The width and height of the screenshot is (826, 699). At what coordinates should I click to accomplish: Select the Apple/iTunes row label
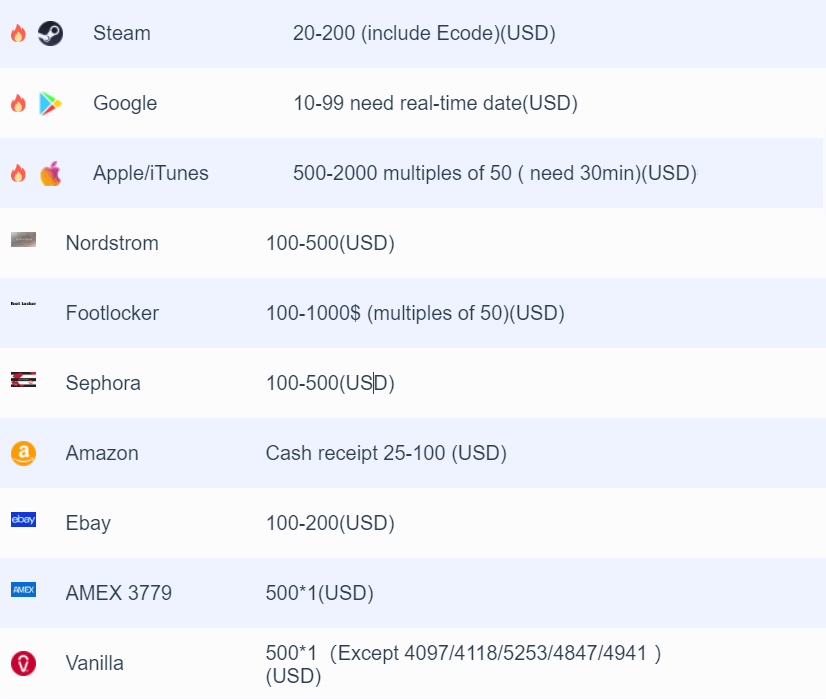151,173
